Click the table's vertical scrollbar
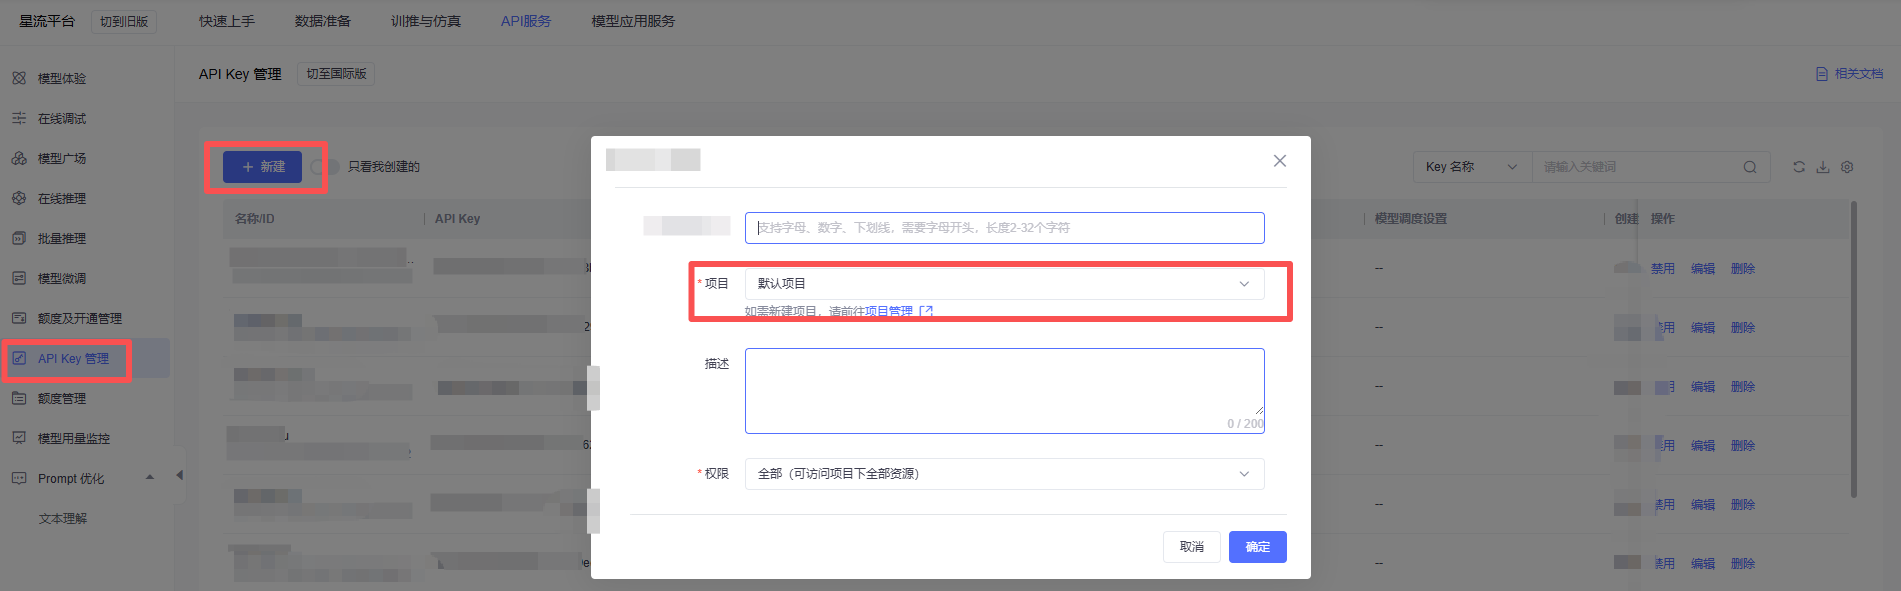Screen dimensions: 1901x591 [x=1853, y=349]
